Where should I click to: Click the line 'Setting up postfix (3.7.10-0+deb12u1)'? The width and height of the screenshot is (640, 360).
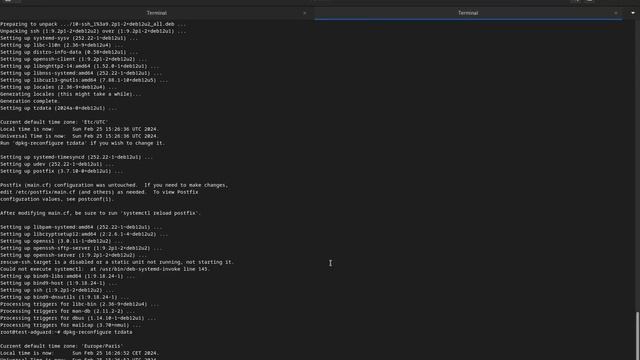pos(61,171)
